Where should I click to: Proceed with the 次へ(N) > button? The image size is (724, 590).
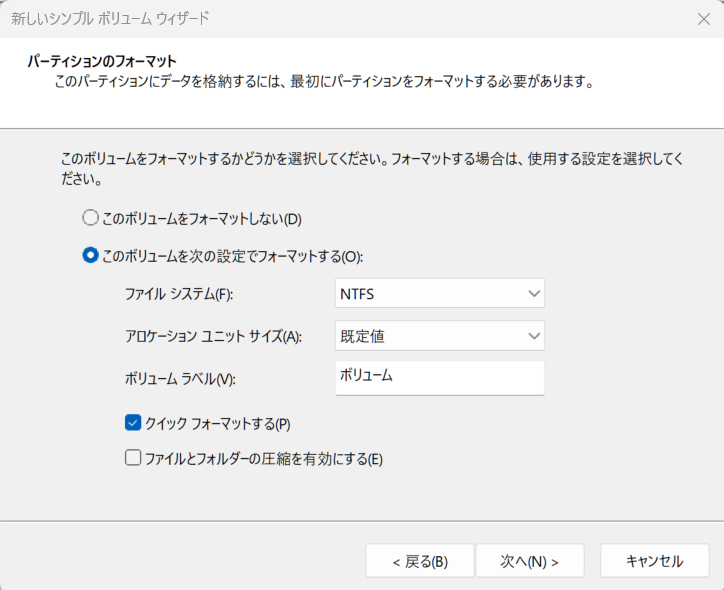coord(530,561)
